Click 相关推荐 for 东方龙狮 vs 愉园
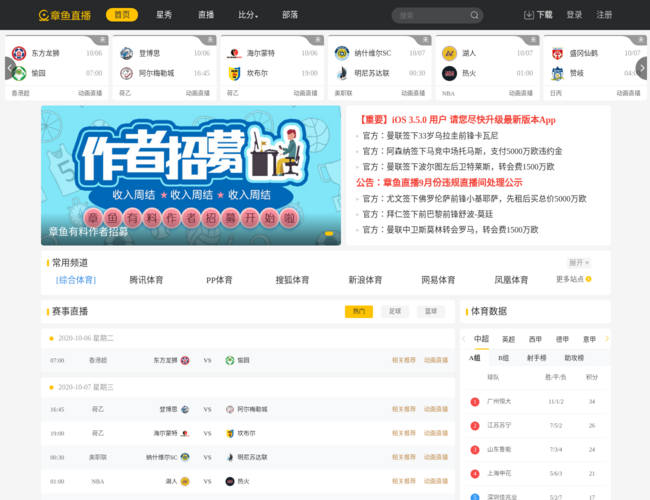The height and width of the screenshot is (500, 650). coord(404,360)
